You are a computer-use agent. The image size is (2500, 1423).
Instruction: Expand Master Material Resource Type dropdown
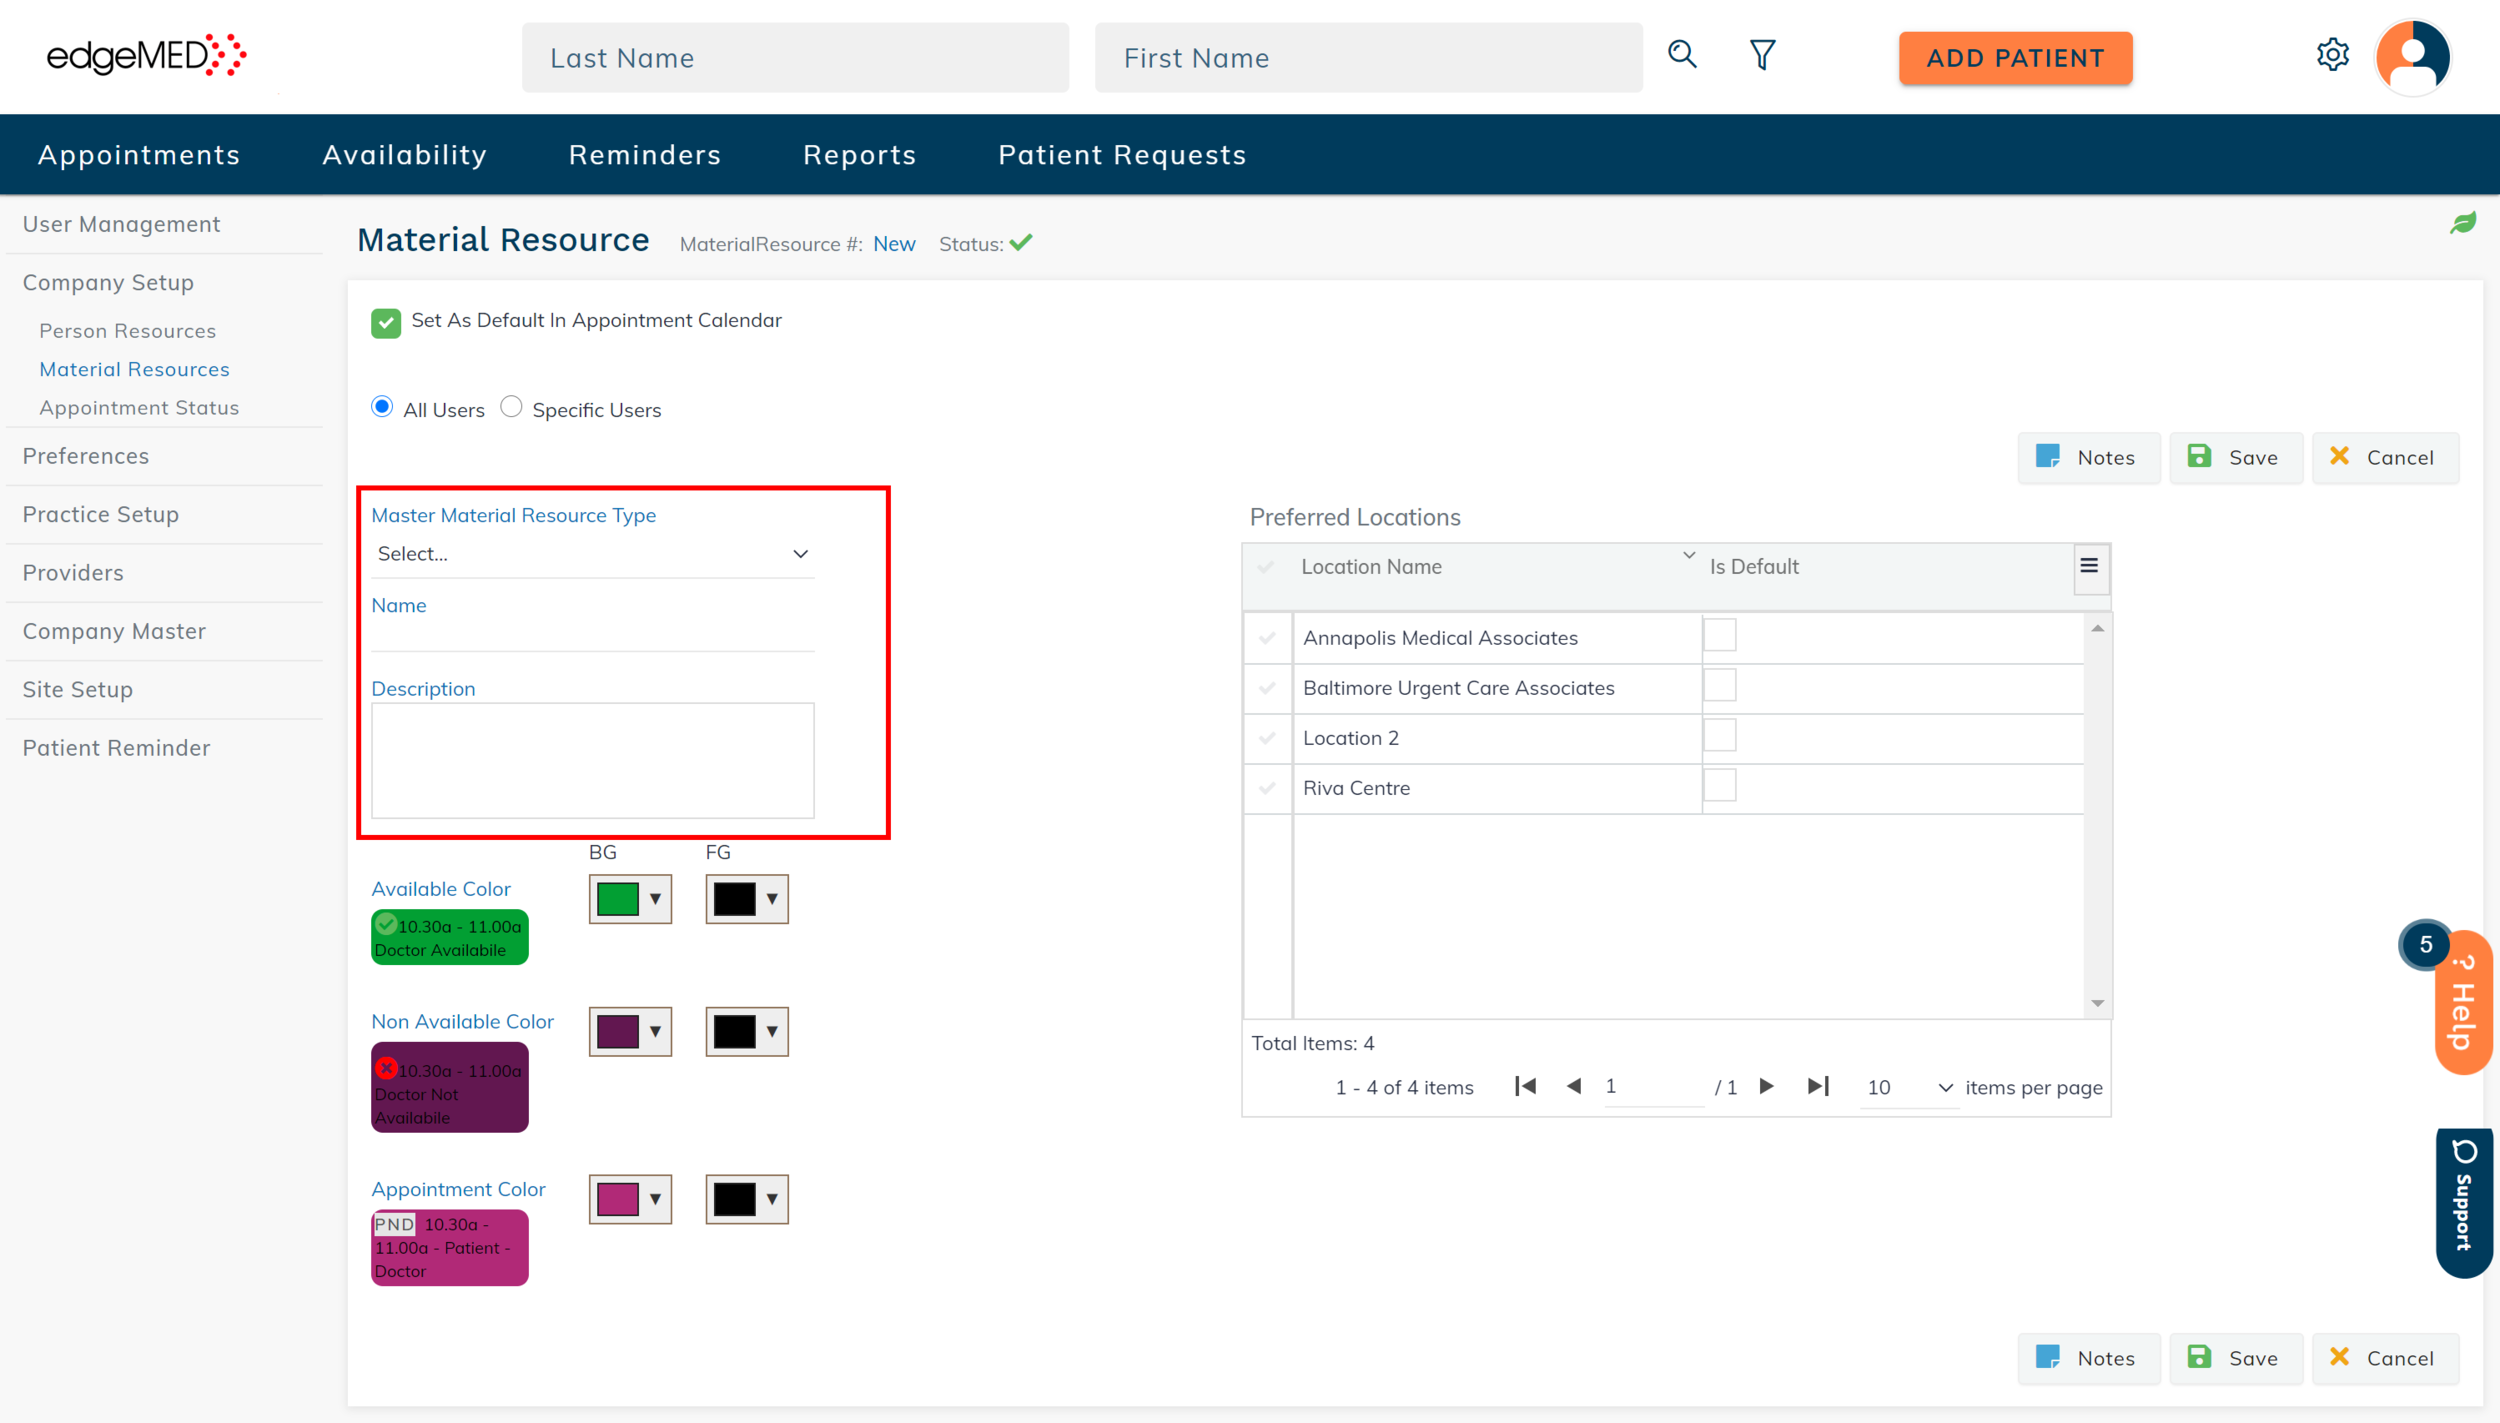800,554
